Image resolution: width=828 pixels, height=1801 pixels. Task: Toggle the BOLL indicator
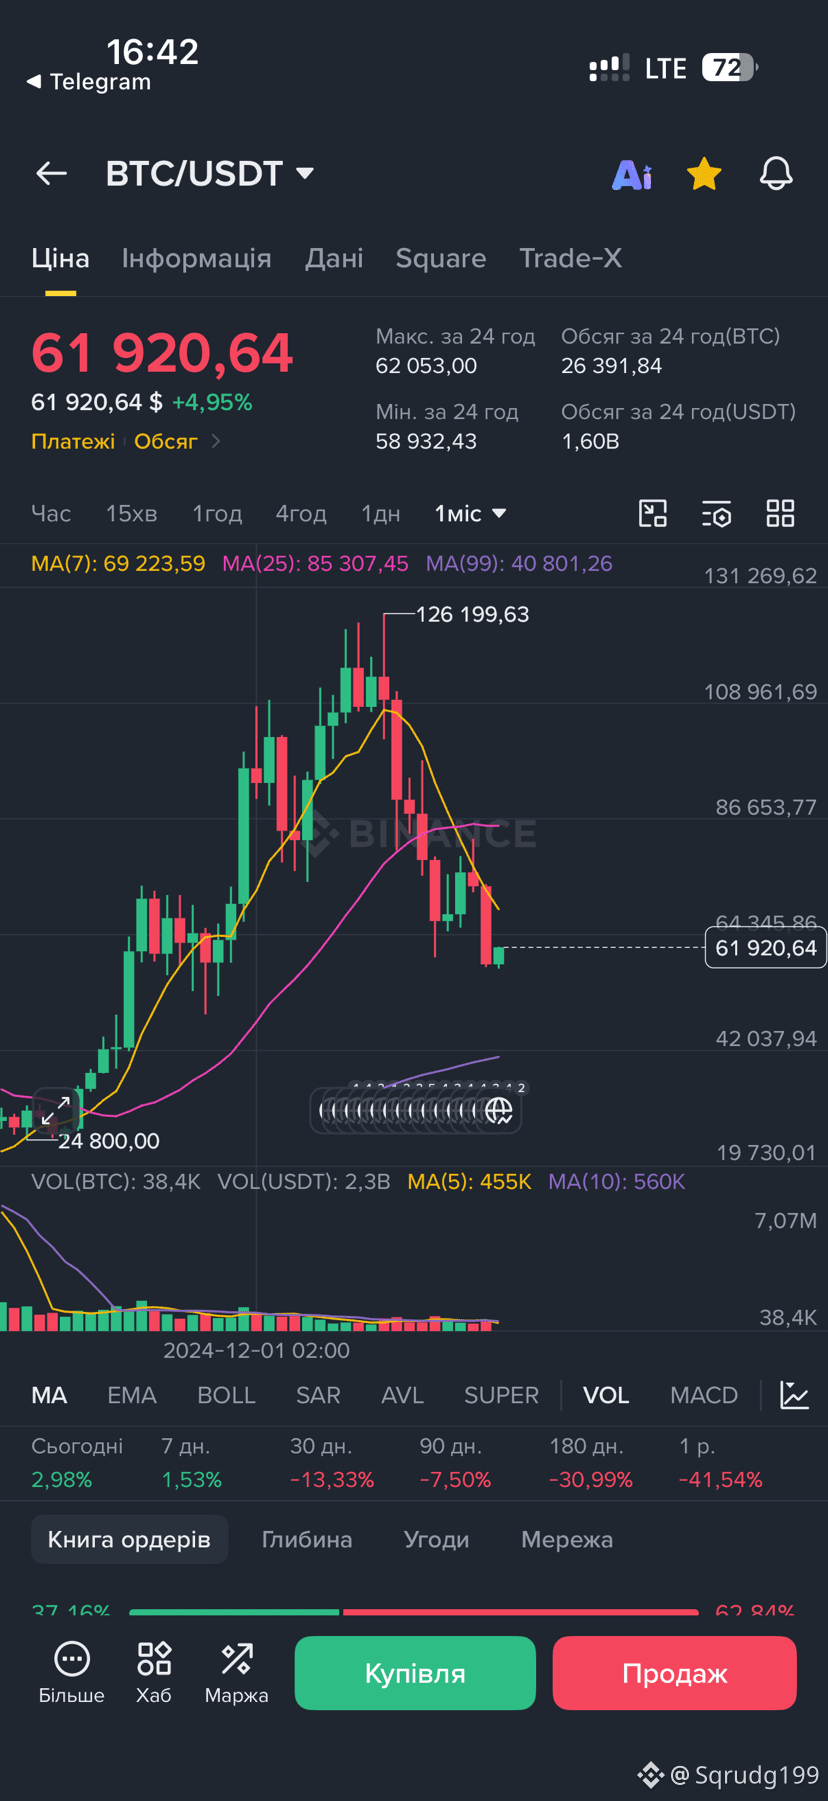(x=226, y=1395)
